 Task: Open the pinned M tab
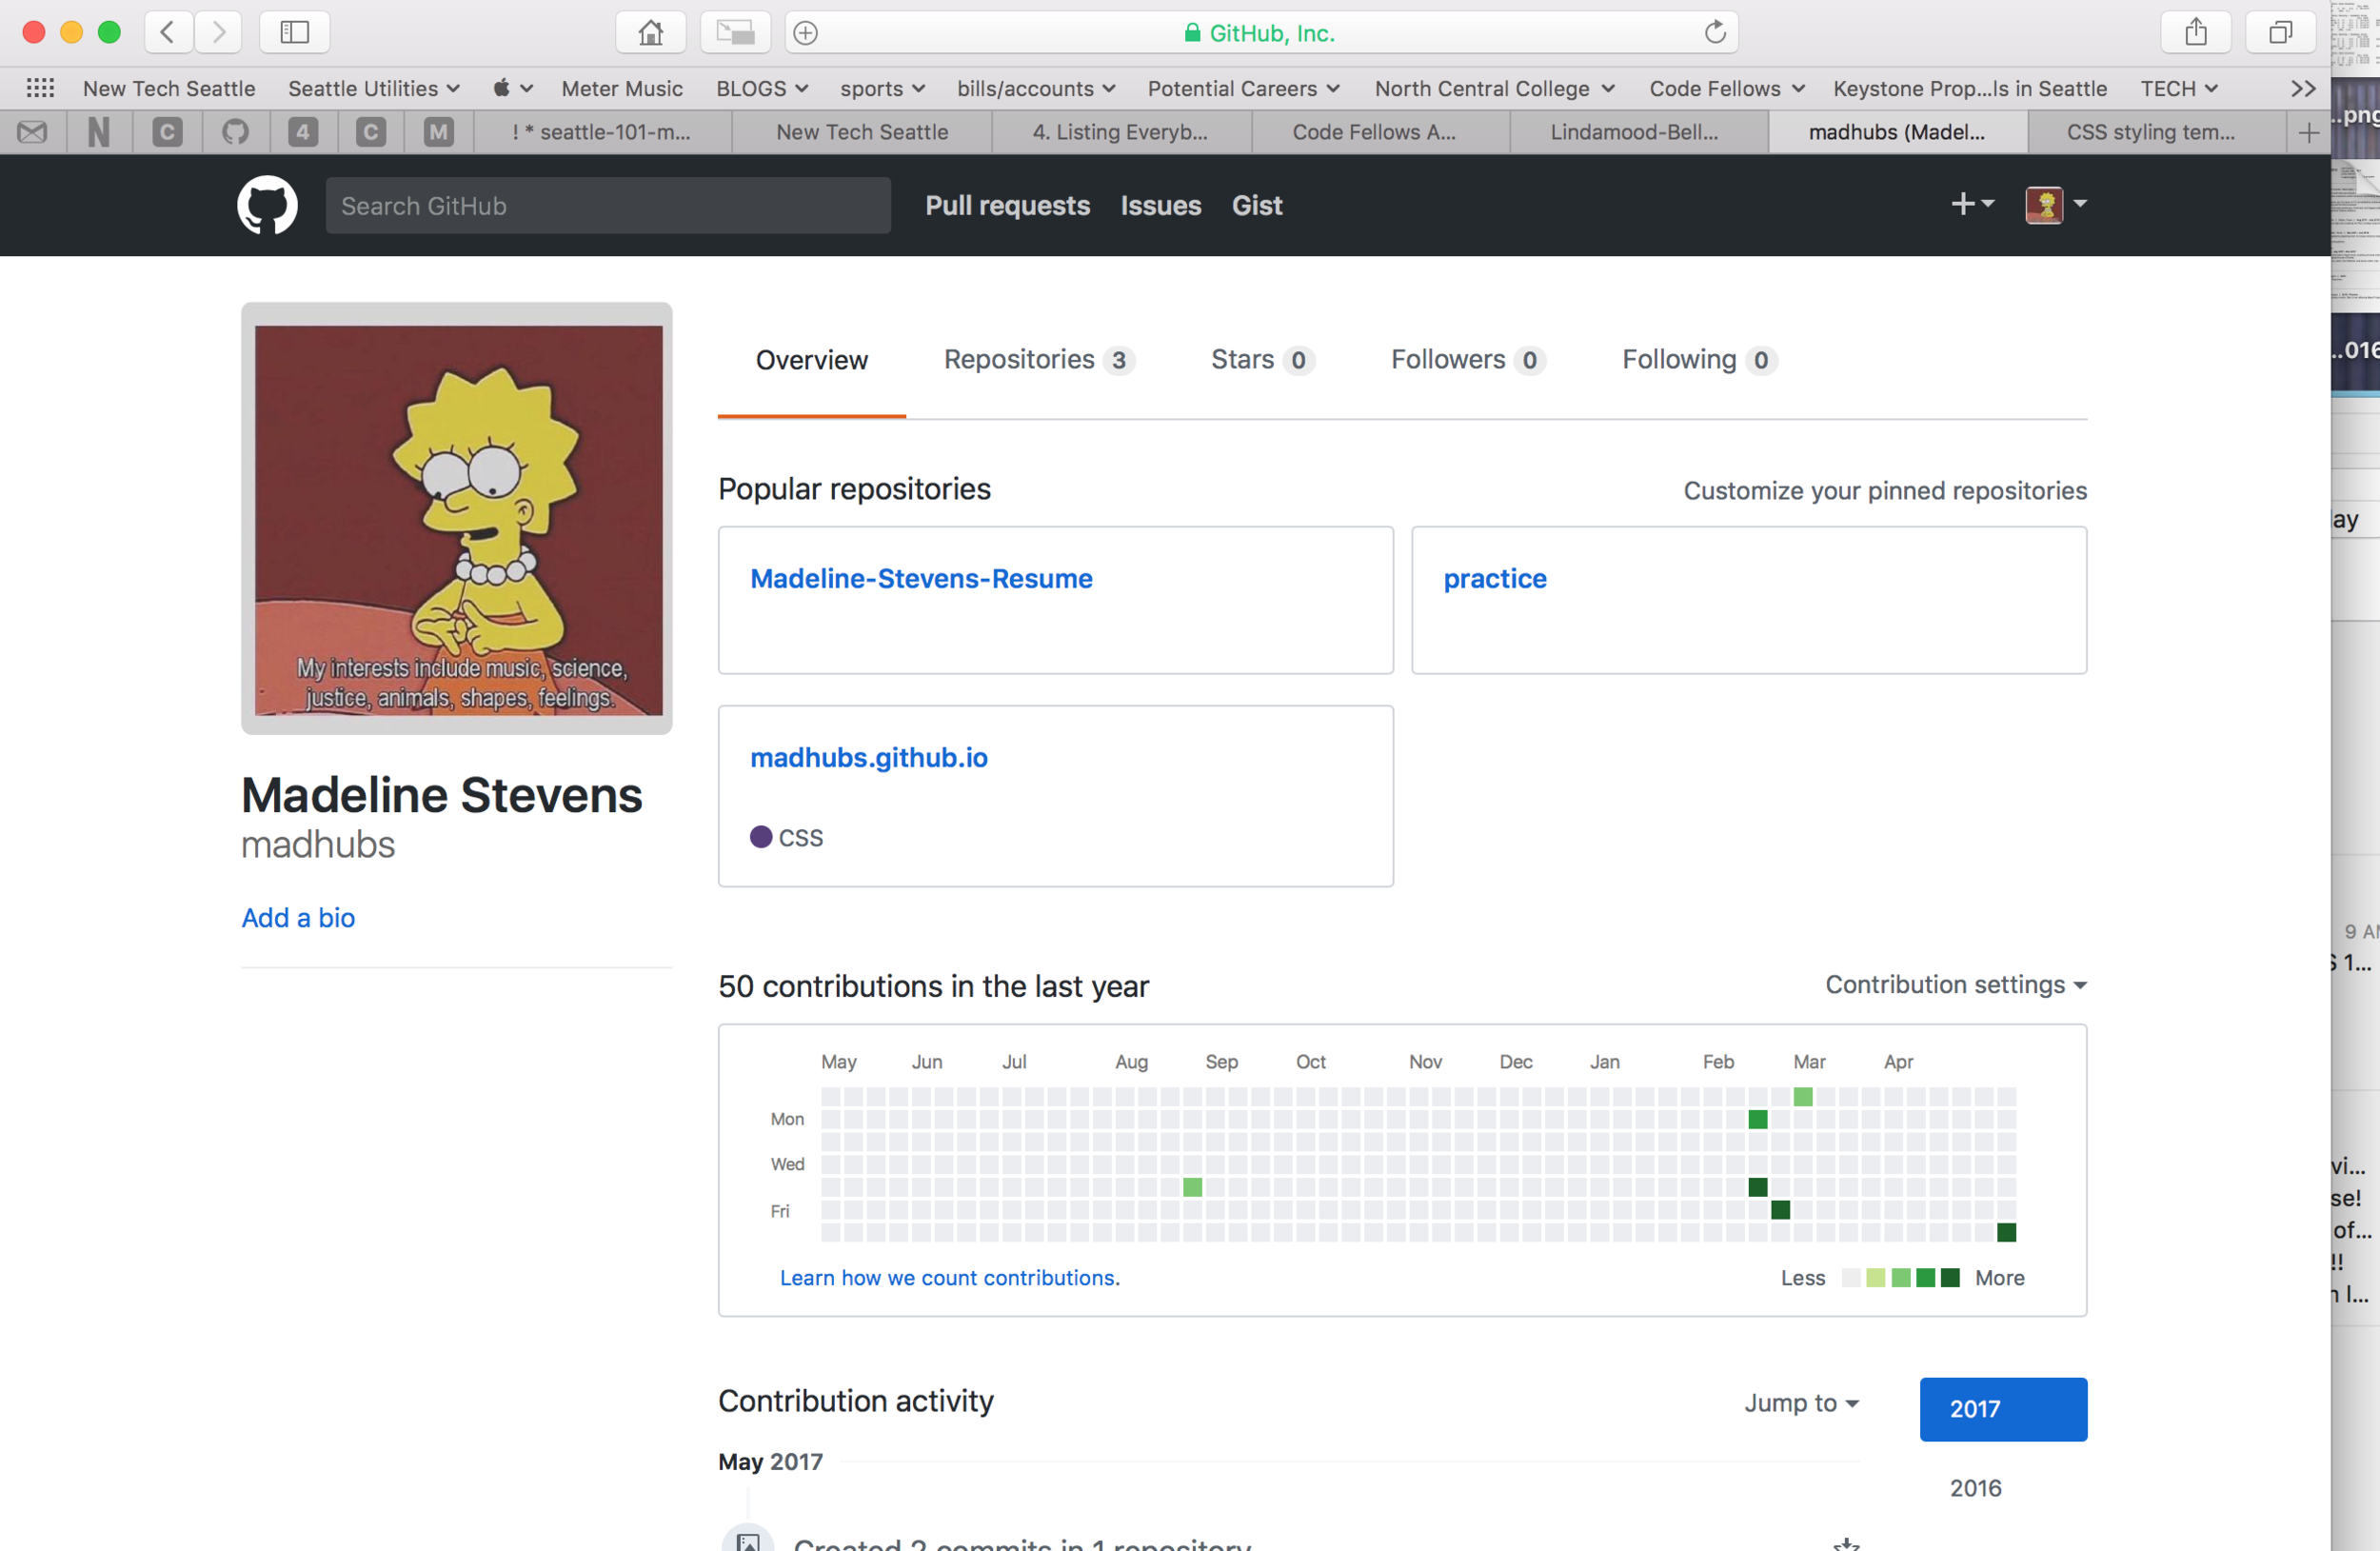[438, 132]
